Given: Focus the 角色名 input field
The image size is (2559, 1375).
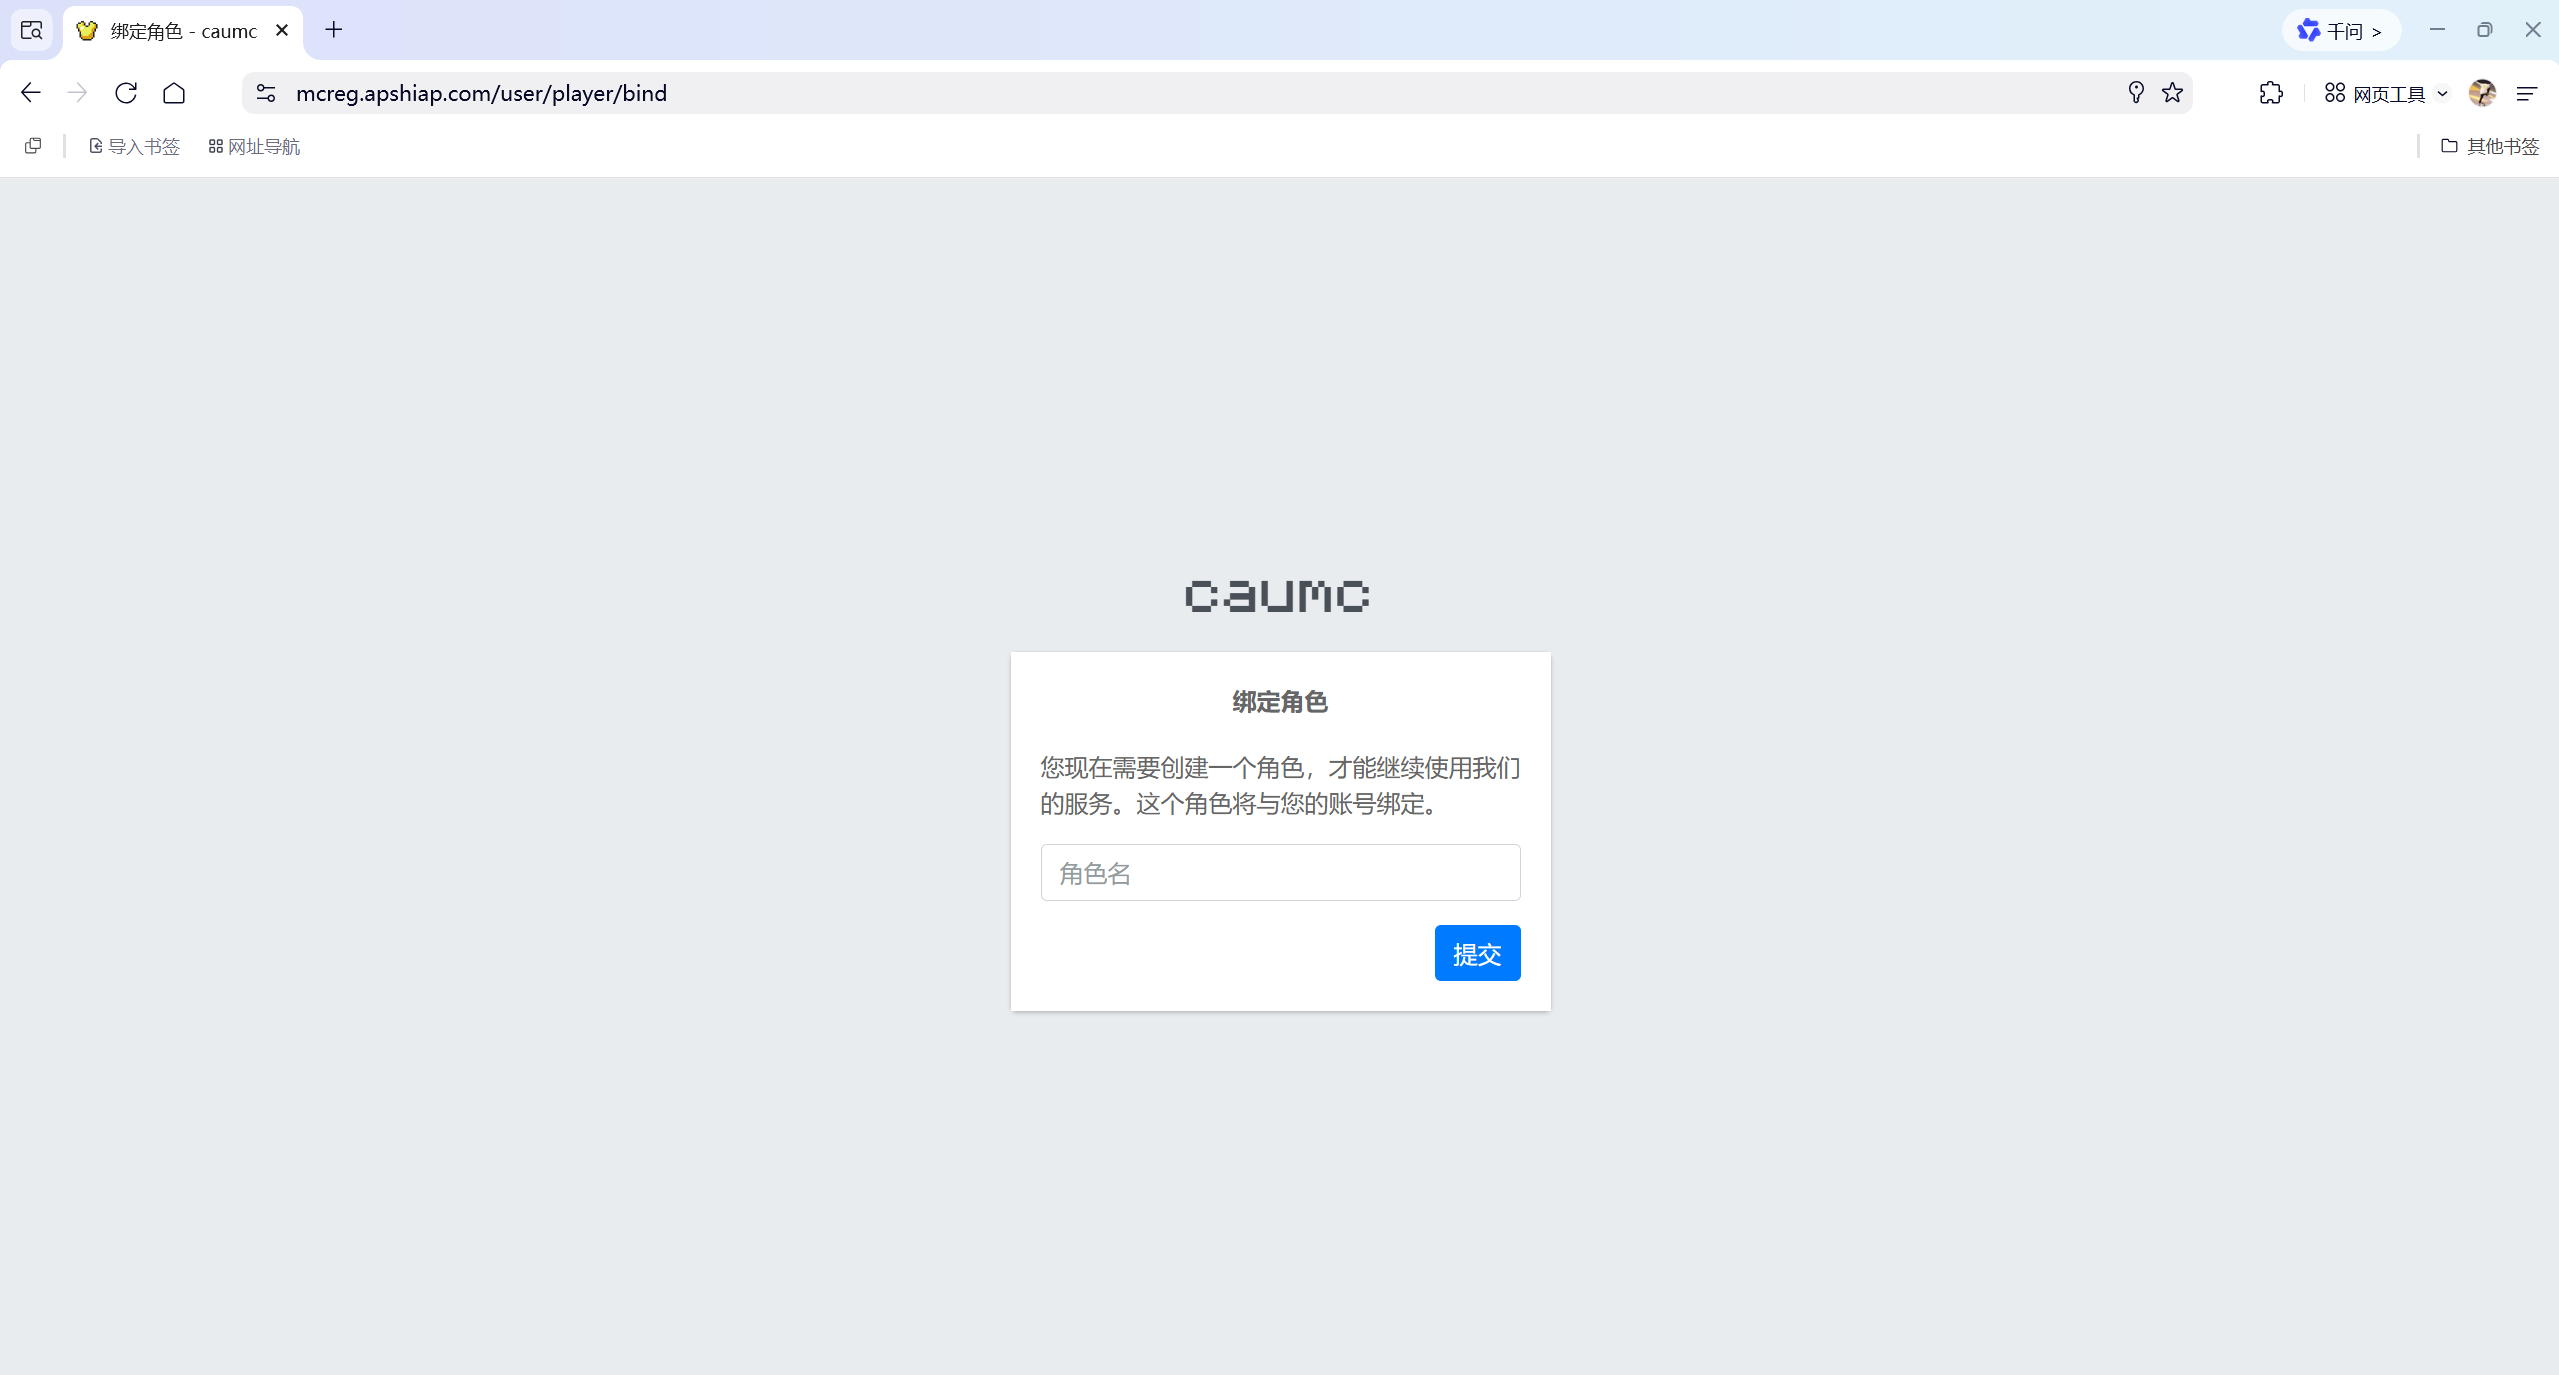Looking at the screenshot, I should click(x=1280, y=873).
